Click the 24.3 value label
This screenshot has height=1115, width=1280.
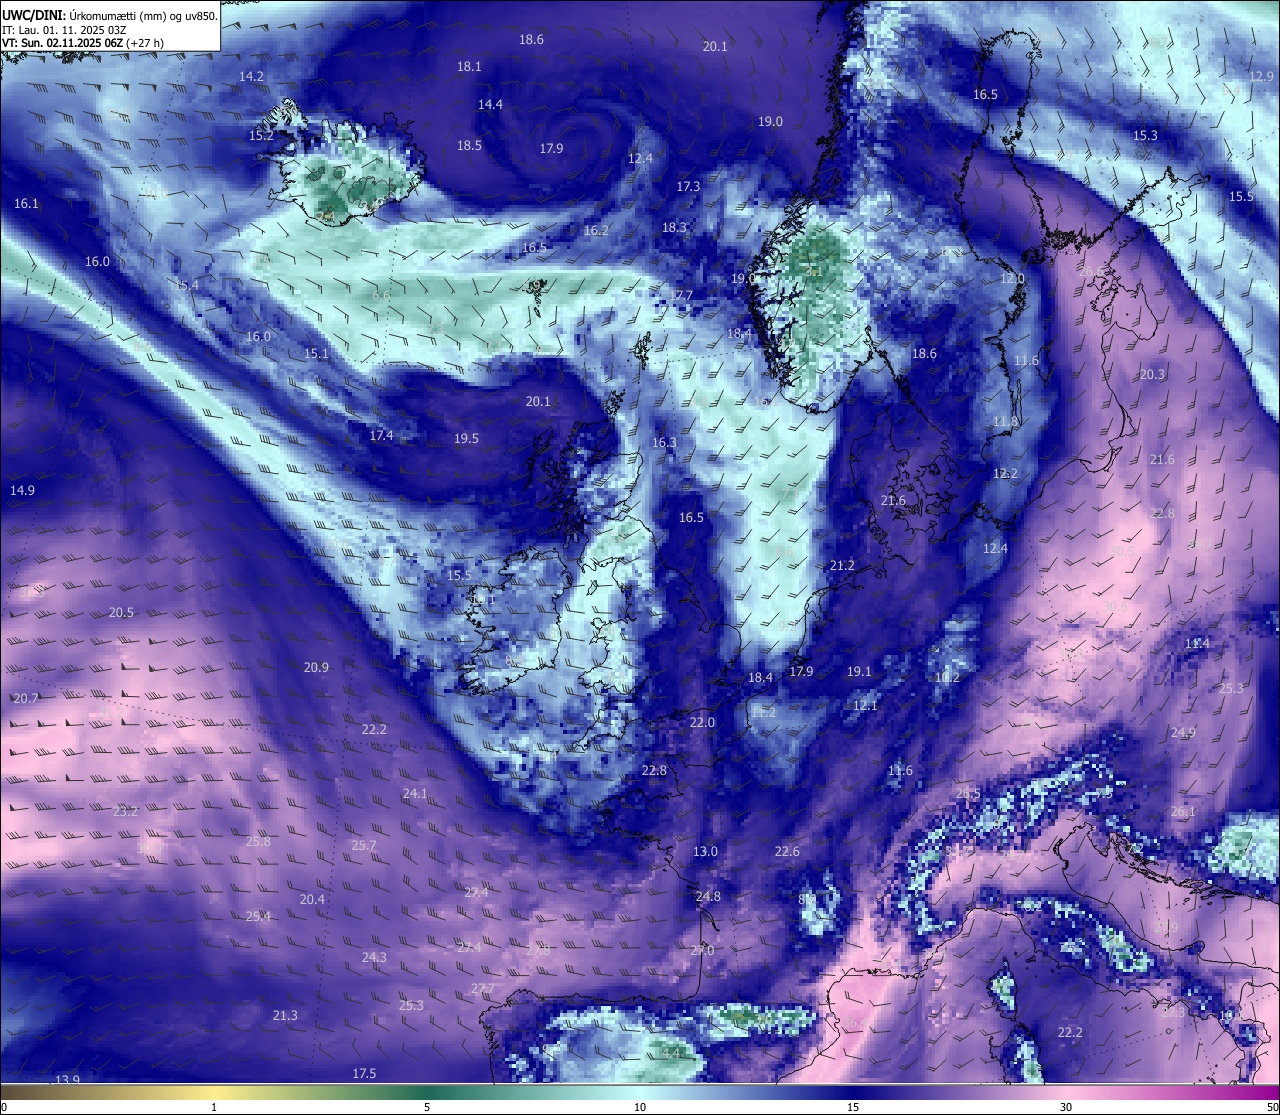(374, 957)
